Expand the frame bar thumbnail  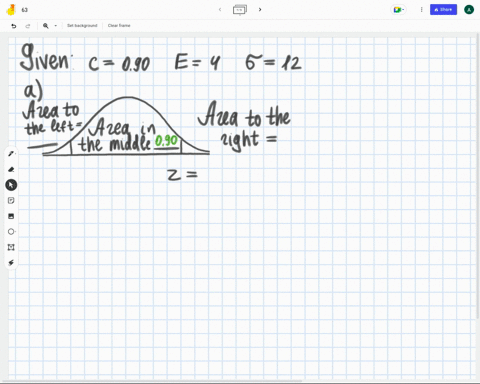[240, 10]
